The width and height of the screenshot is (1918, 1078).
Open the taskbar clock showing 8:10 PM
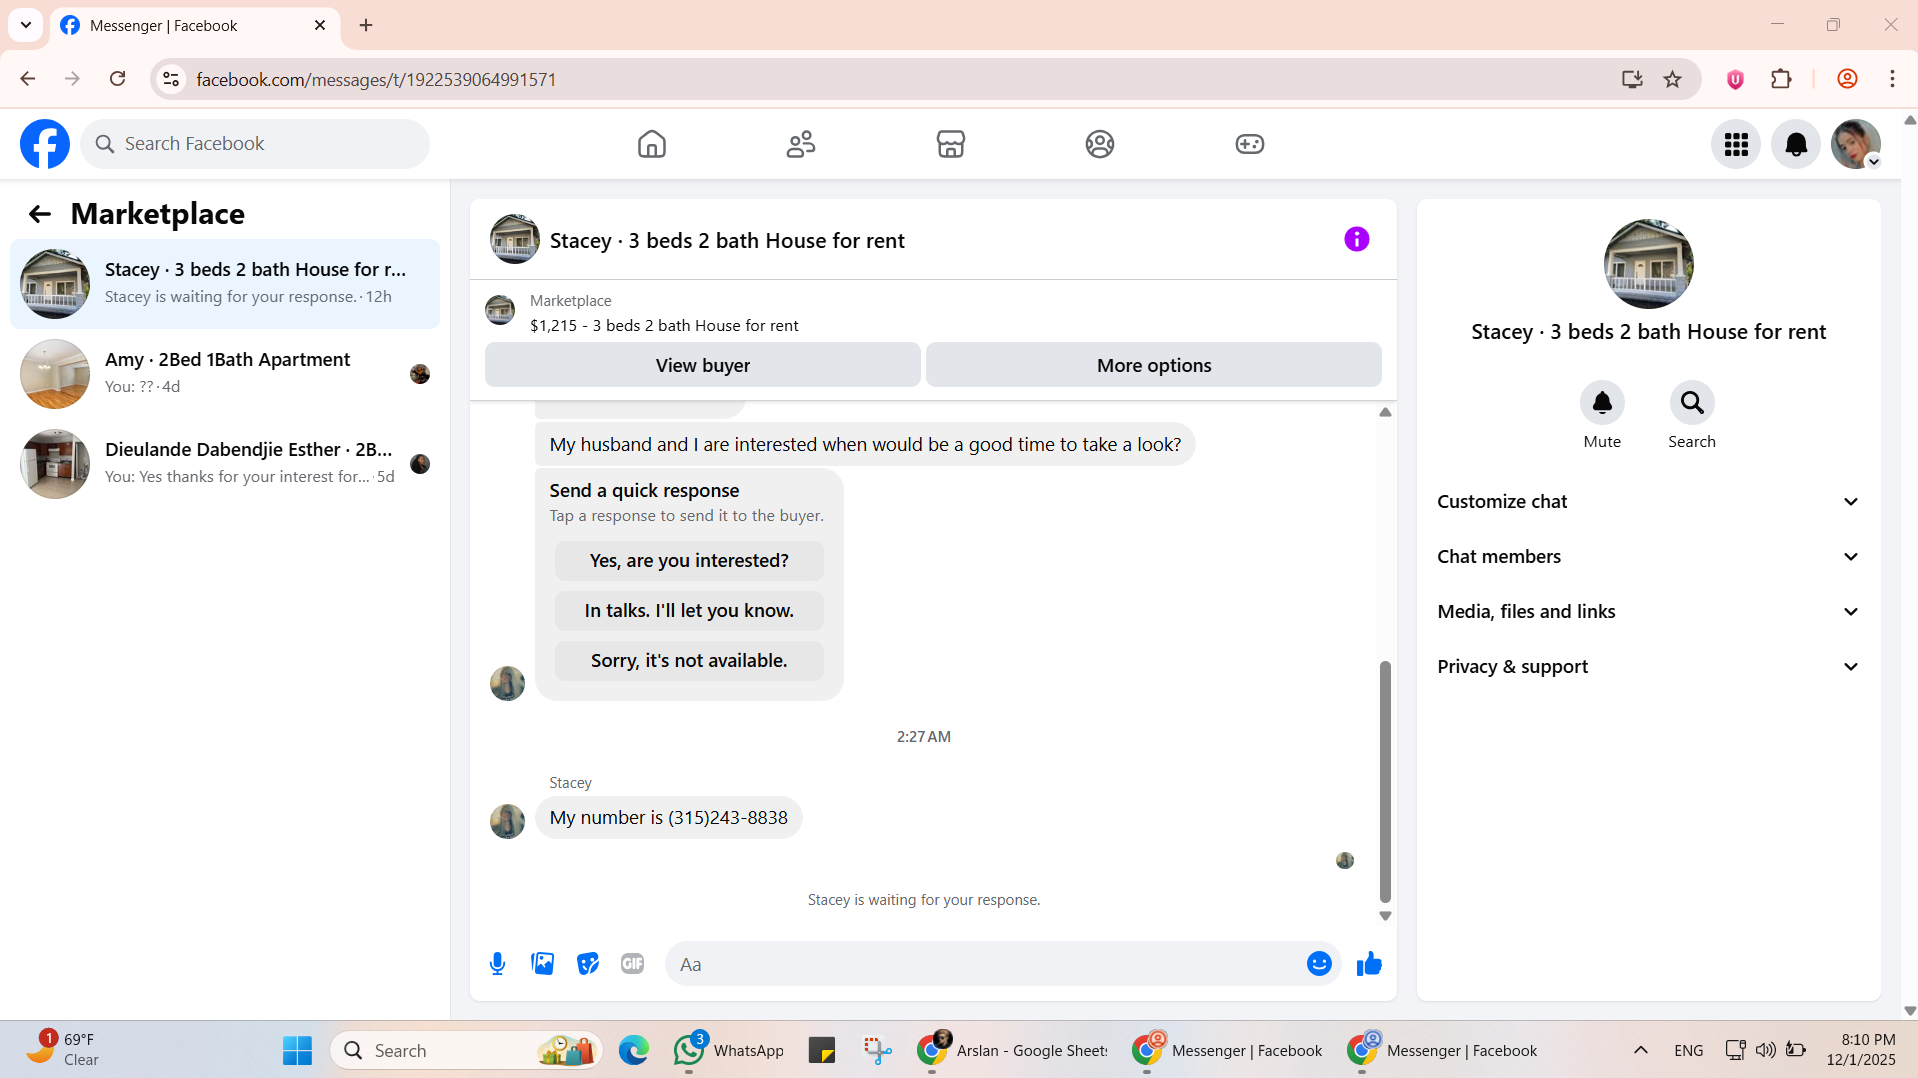point(1861,1050)
